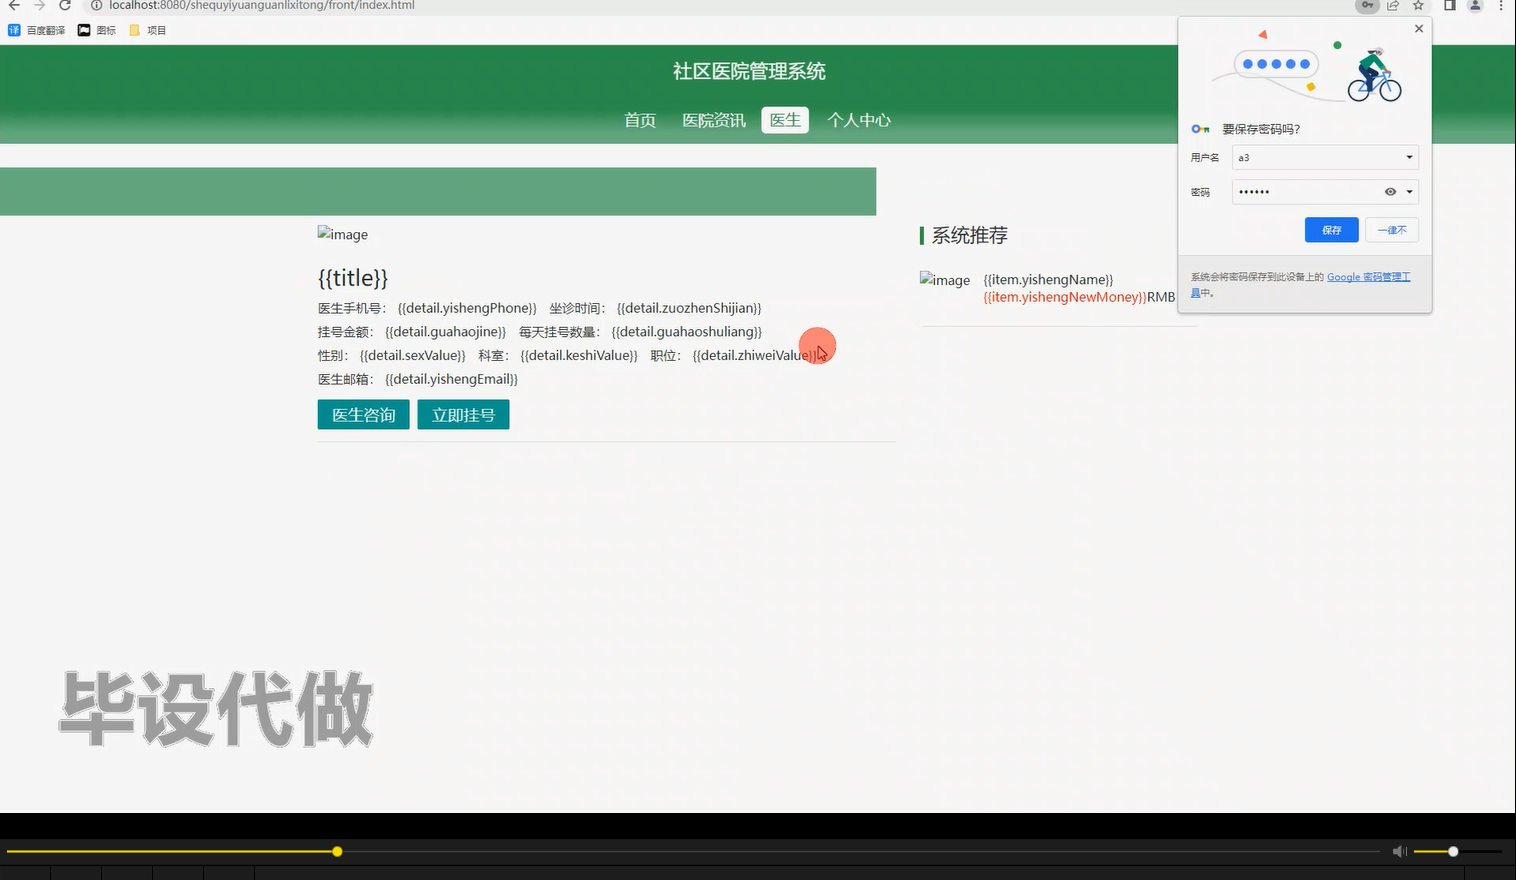
Task: Go back using the back arrow icon
Action: pos(12,6)
